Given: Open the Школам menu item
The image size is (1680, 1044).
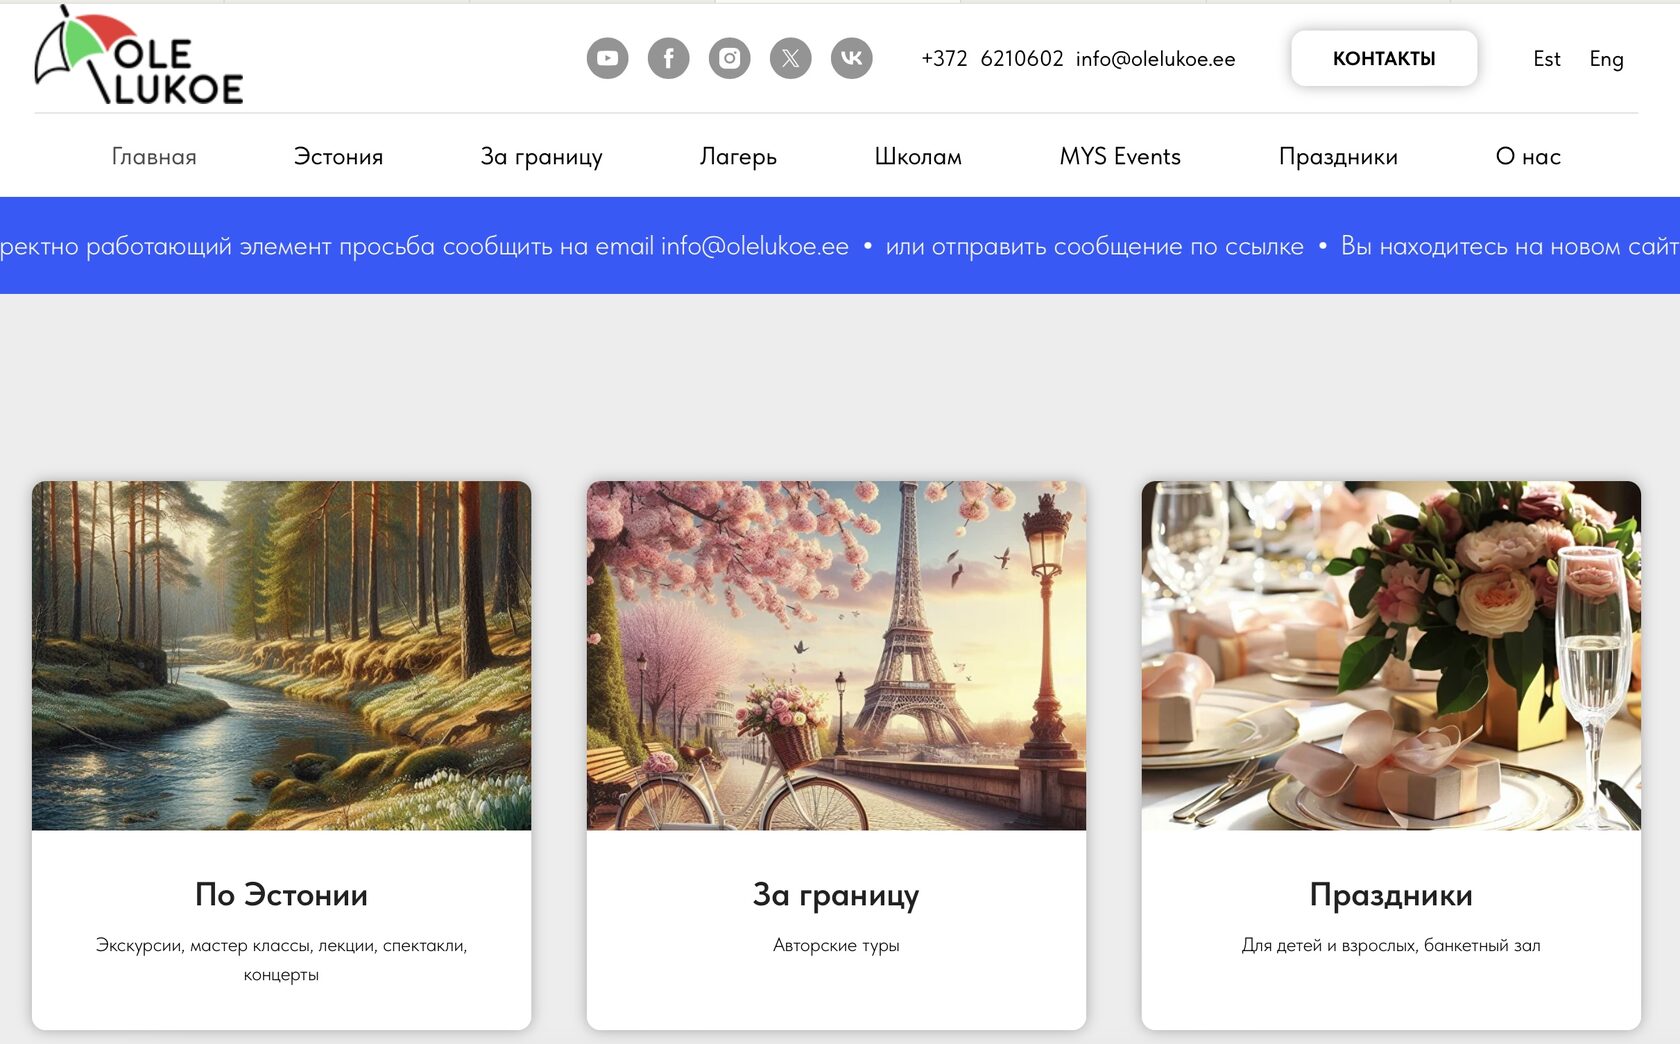Looking at the screenshot, I should pyautogui.click(x=918, y=157).
